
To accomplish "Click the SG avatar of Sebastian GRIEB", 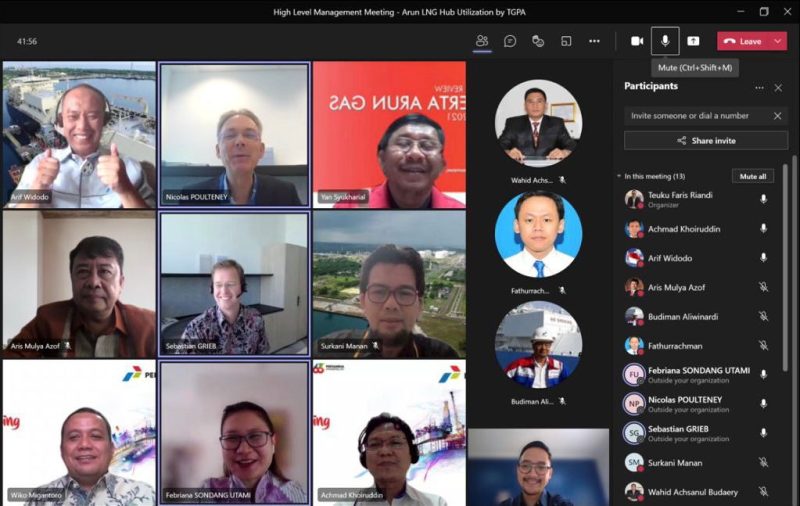I will click(x=634, y=433).
